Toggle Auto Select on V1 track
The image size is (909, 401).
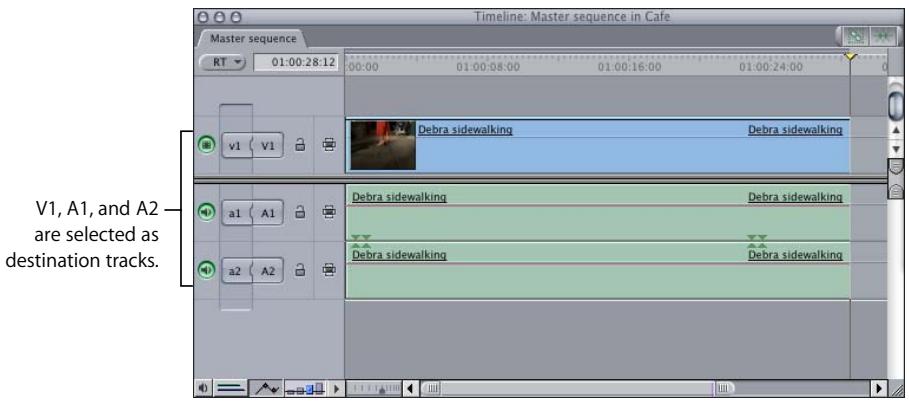pyautogui.click(x=329, y=145)
